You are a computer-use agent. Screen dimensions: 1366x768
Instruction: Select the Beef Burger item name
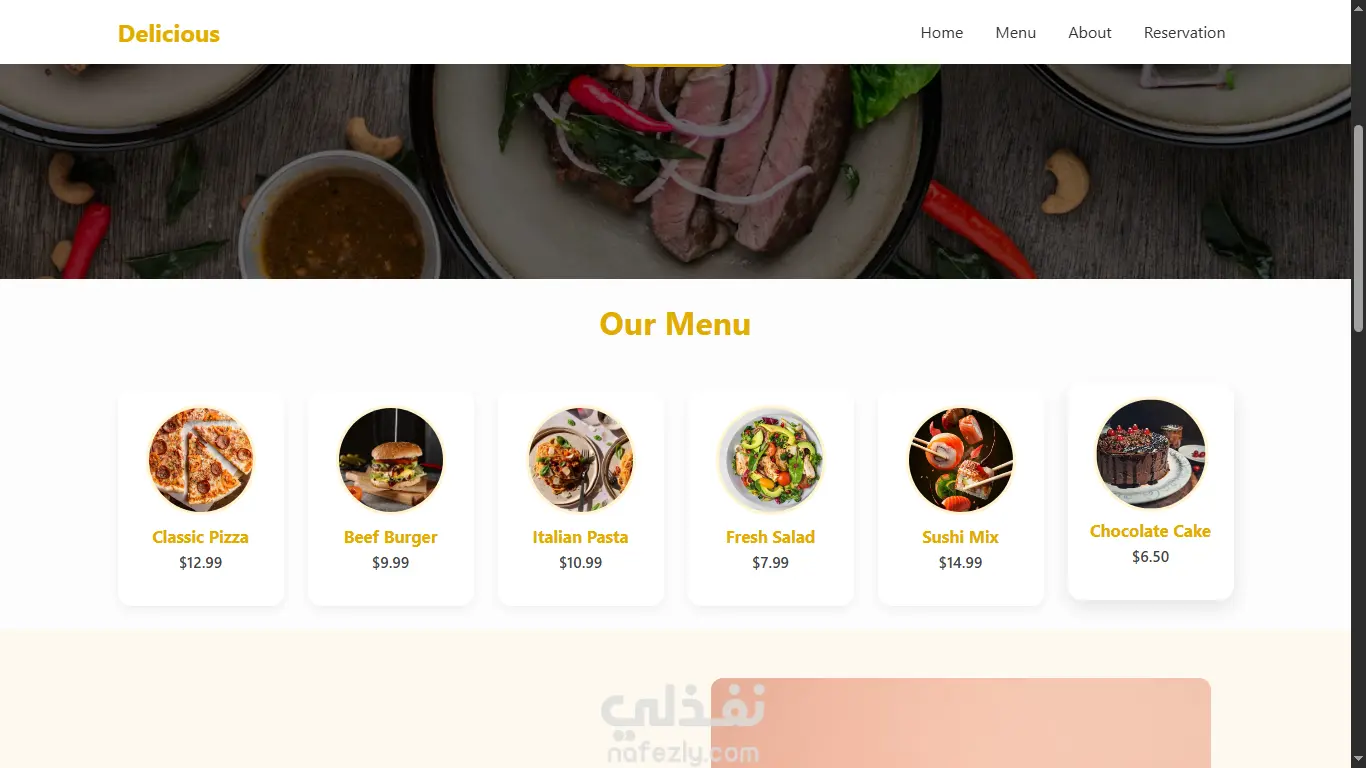[391, 537]
